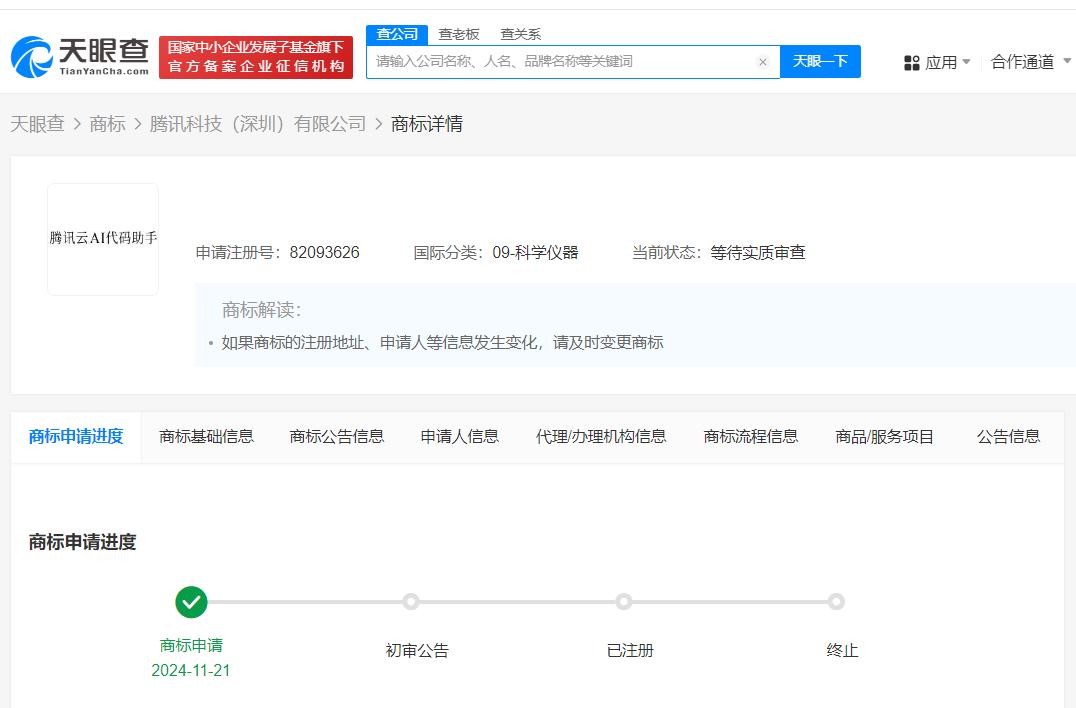The width and height of the screenshot is (1076, 708).
Task: Open the 应用 apps grid icon
Action: click(911, 63)
